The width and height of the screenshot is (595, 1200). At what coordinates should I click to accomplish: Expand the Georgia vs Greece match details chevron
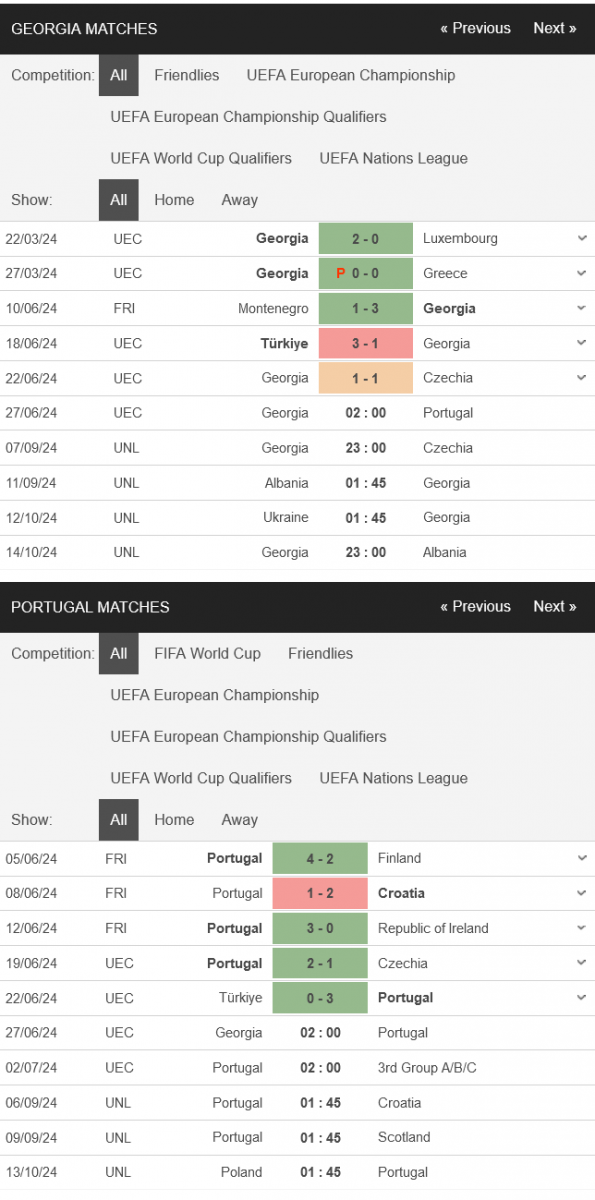pyautogui.click(x=582, y=273)
